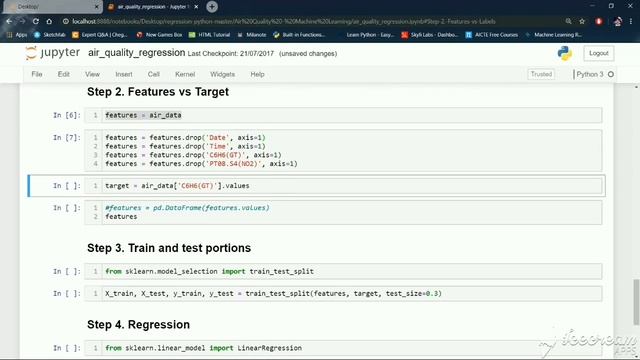640x360 pixels.
Task: Open the Help menu
Action: click(257, 74)
